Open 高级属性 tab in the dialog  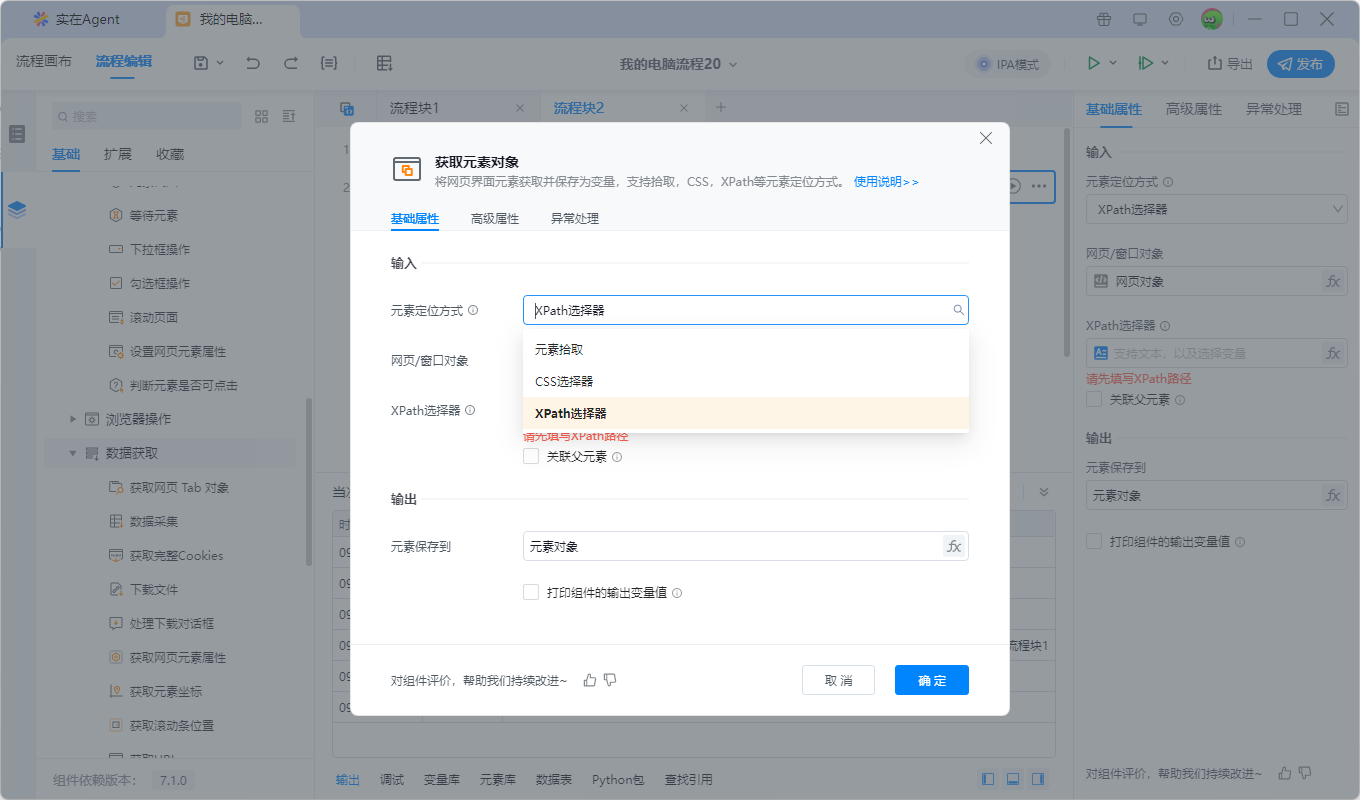coord(495,218)
